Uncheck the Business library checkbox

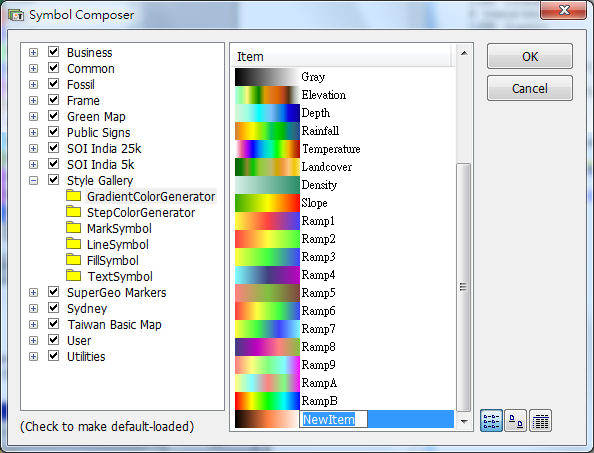(x=53, y=52)
